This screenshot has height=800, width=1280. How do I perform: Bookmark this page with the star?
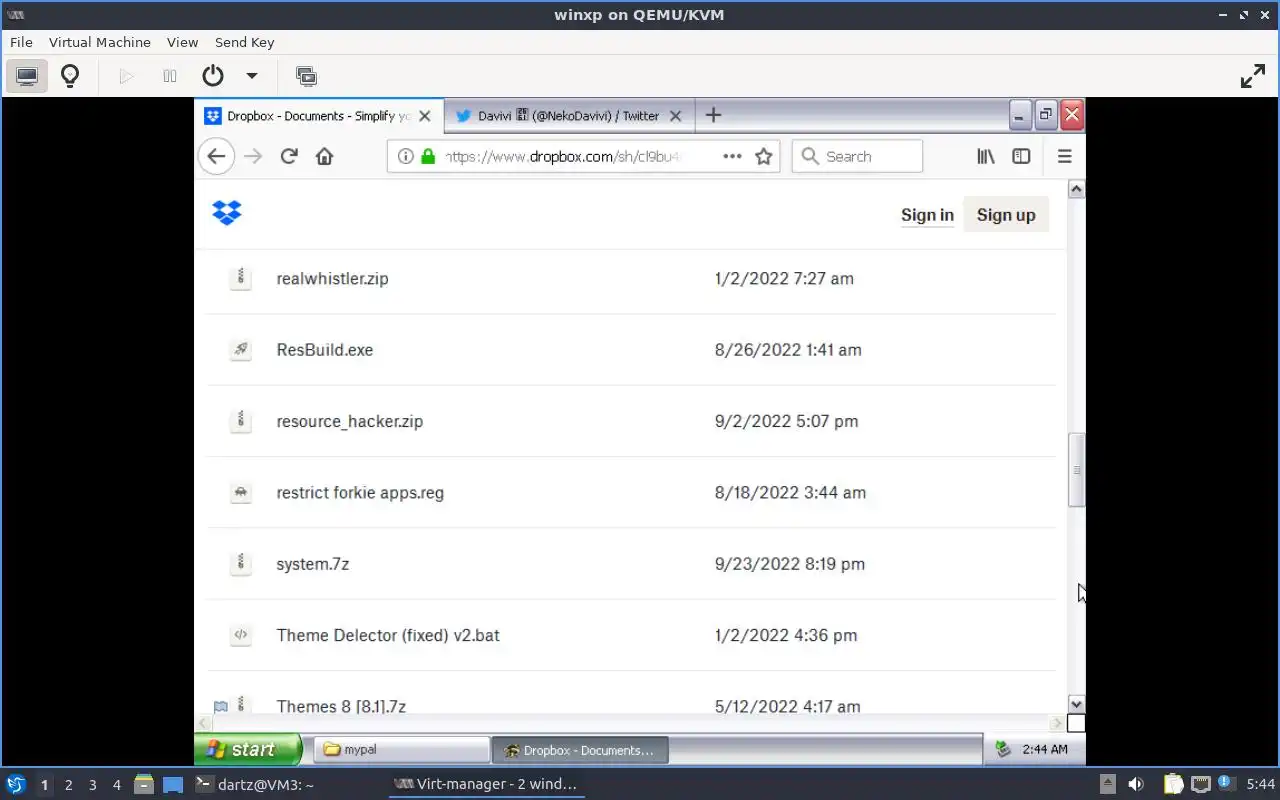764,156
